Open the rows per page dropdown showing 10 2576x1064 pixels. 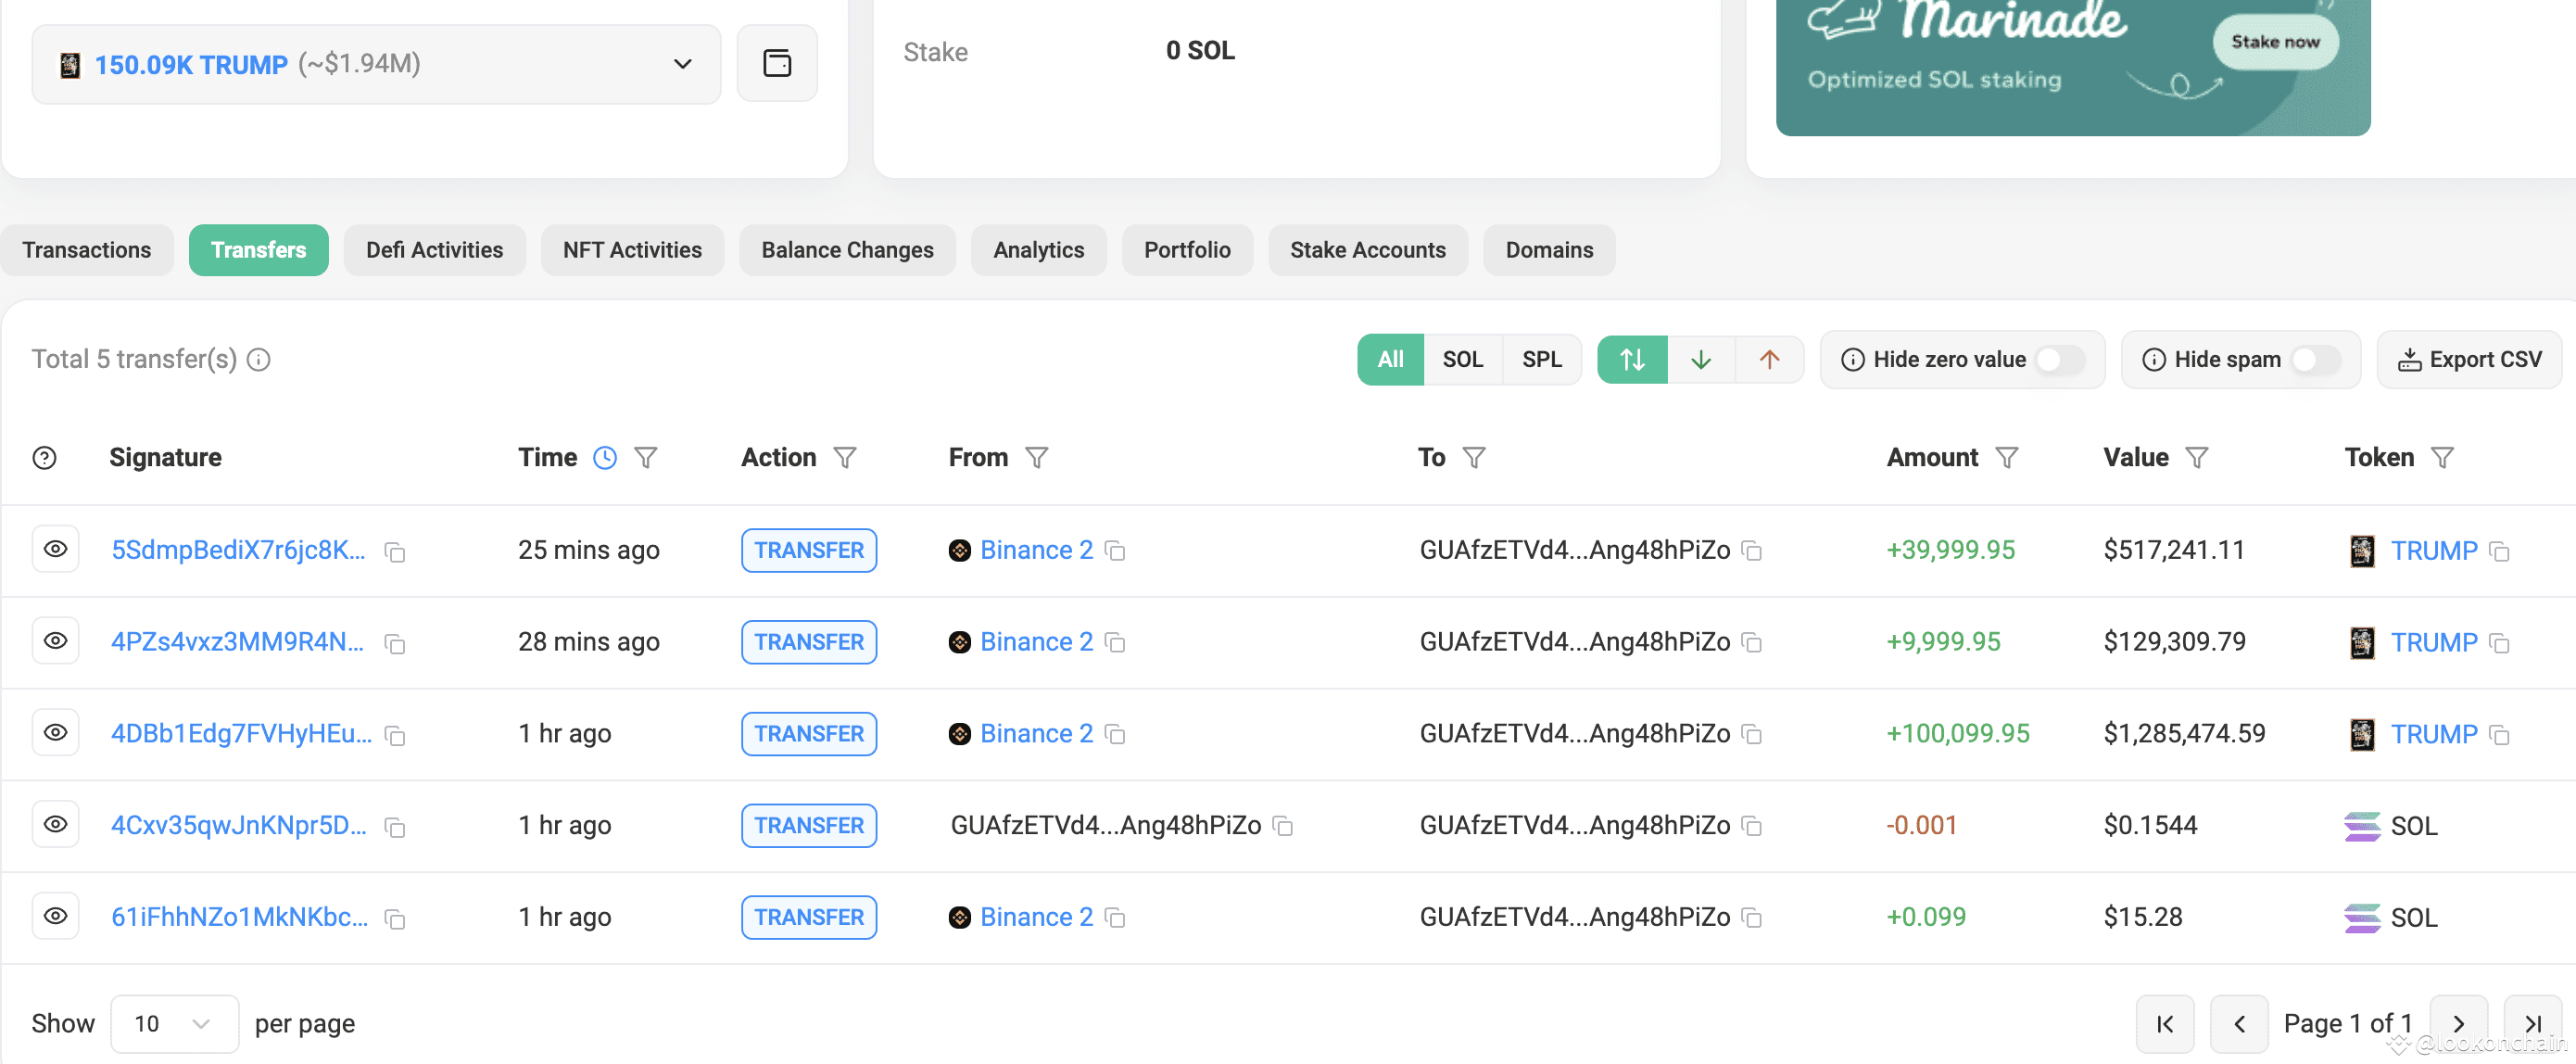174,1023
